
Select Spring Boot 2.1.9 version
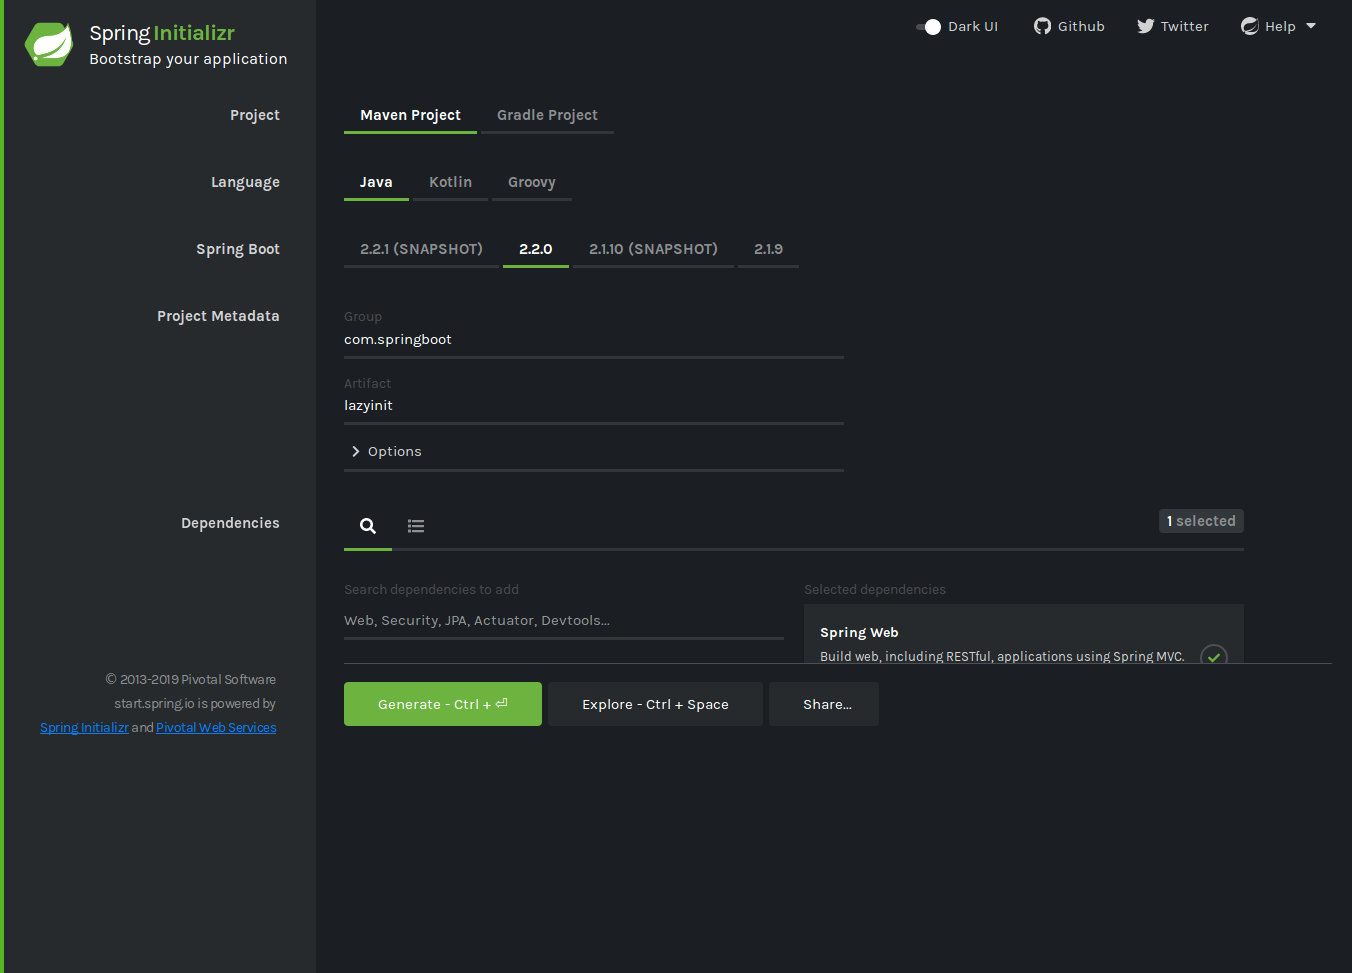(x=768, y=249)
